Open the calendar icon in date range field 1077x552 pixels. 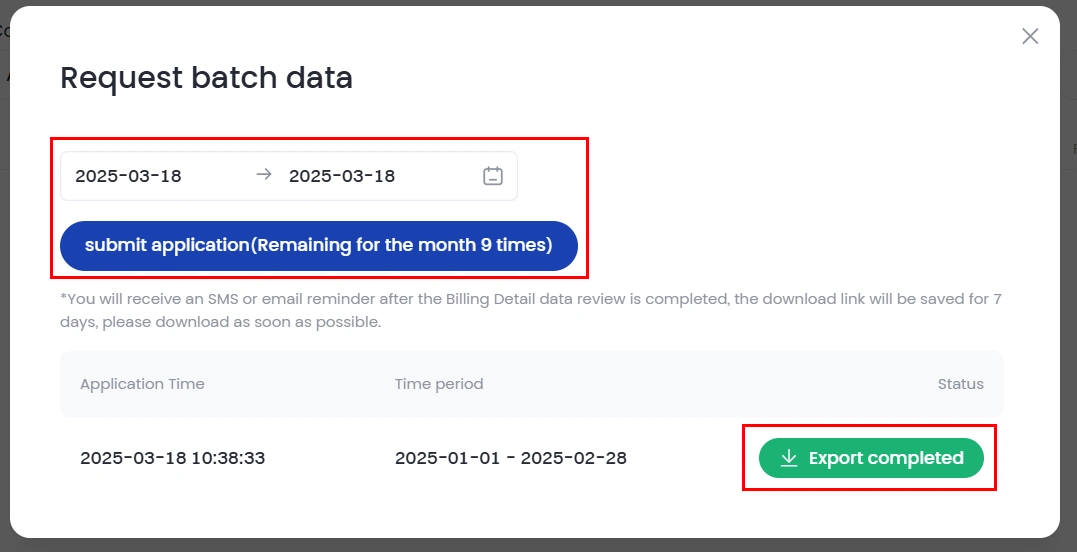click(492, 176)
